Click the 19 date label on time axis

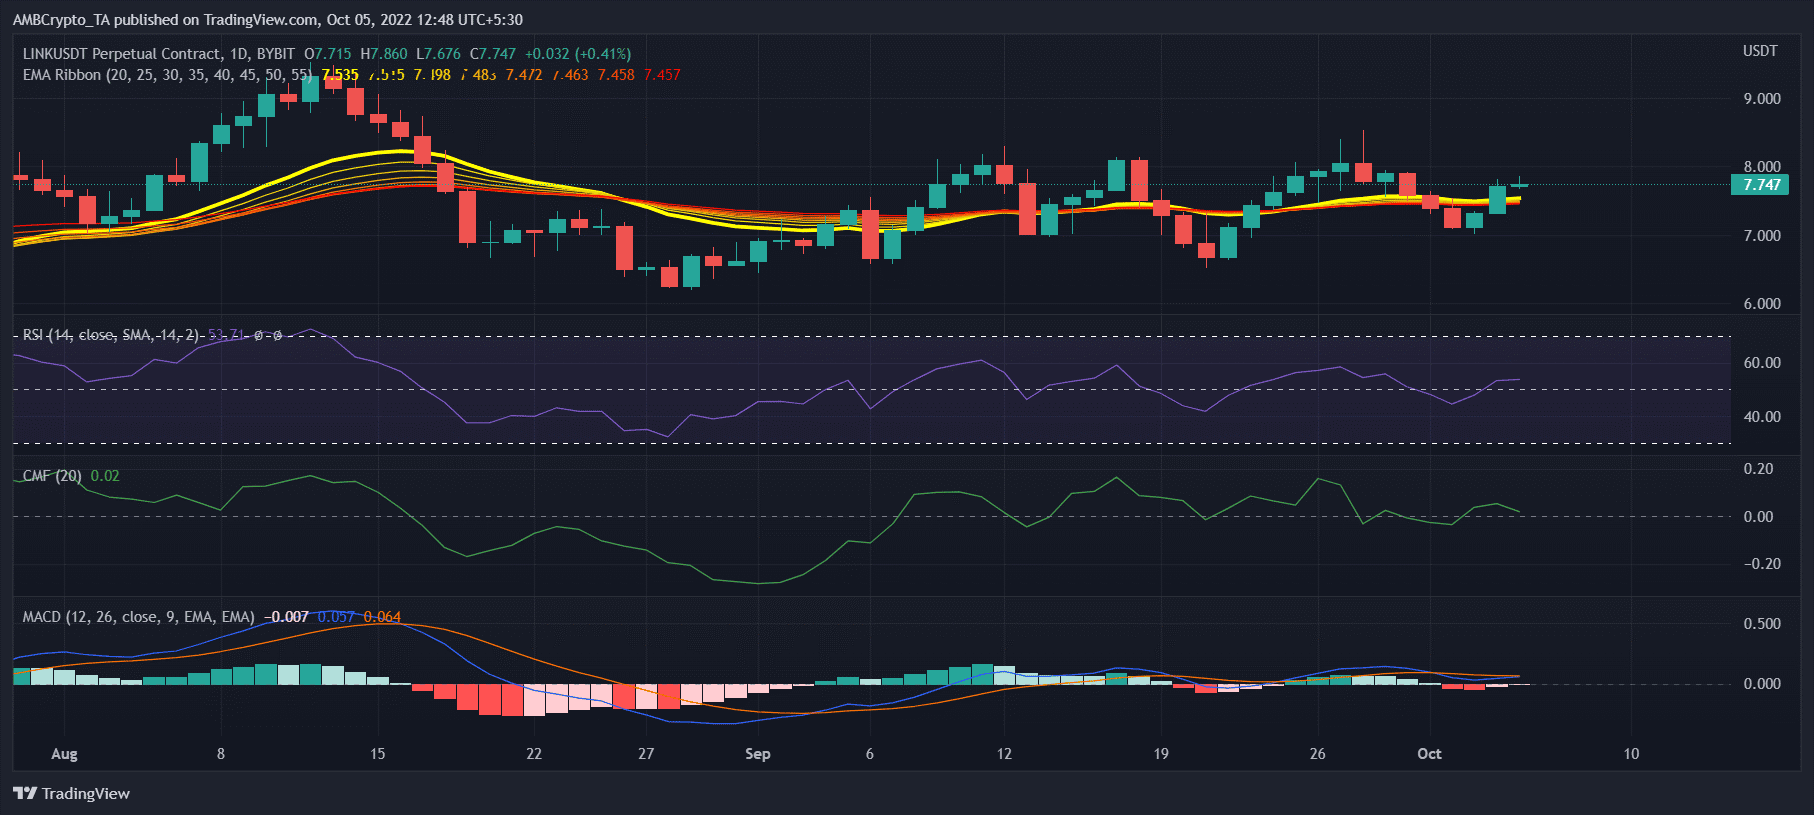[1161, 754]
